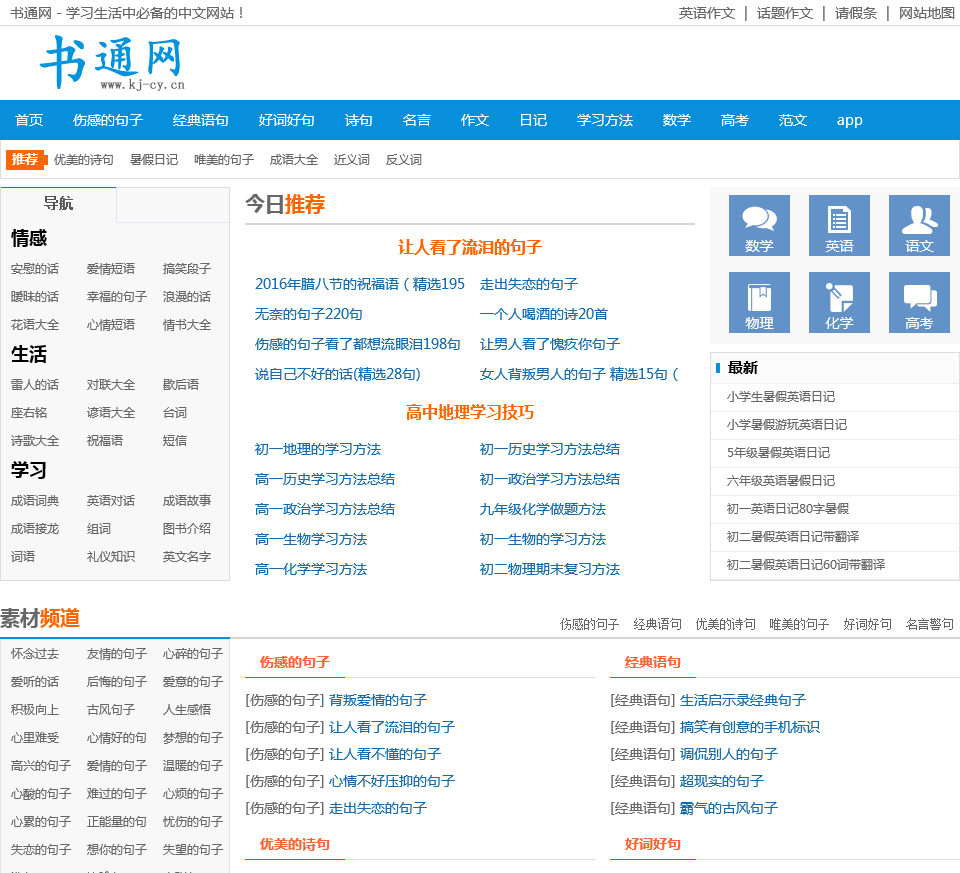This screenshot has height=873, width=960.
Task: Select 学习方法 in the main navigation bar
Action: pyautogui.click(x=605, y=120)
